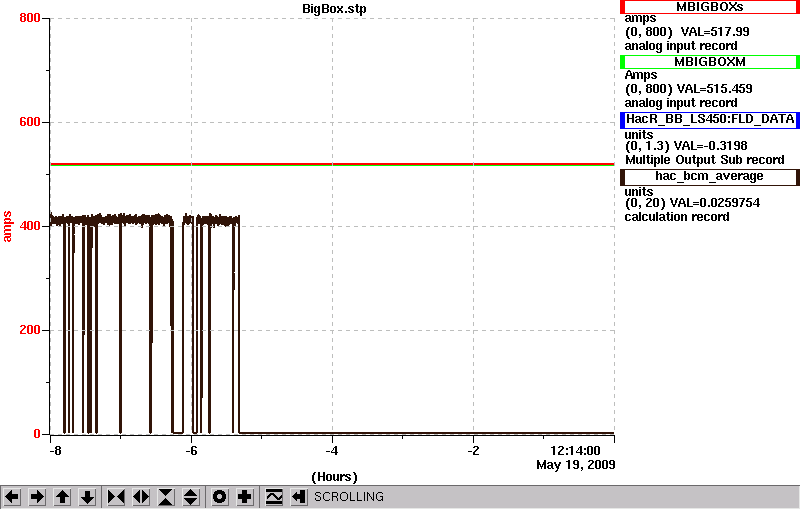Pan the plot left with the left arrow
The image size is (800, 509).
(x=12, y=497)
